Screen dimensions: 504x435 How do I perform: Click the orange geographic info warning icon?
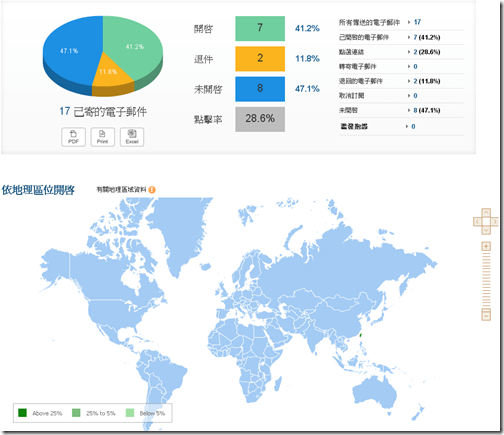[152, 190]
